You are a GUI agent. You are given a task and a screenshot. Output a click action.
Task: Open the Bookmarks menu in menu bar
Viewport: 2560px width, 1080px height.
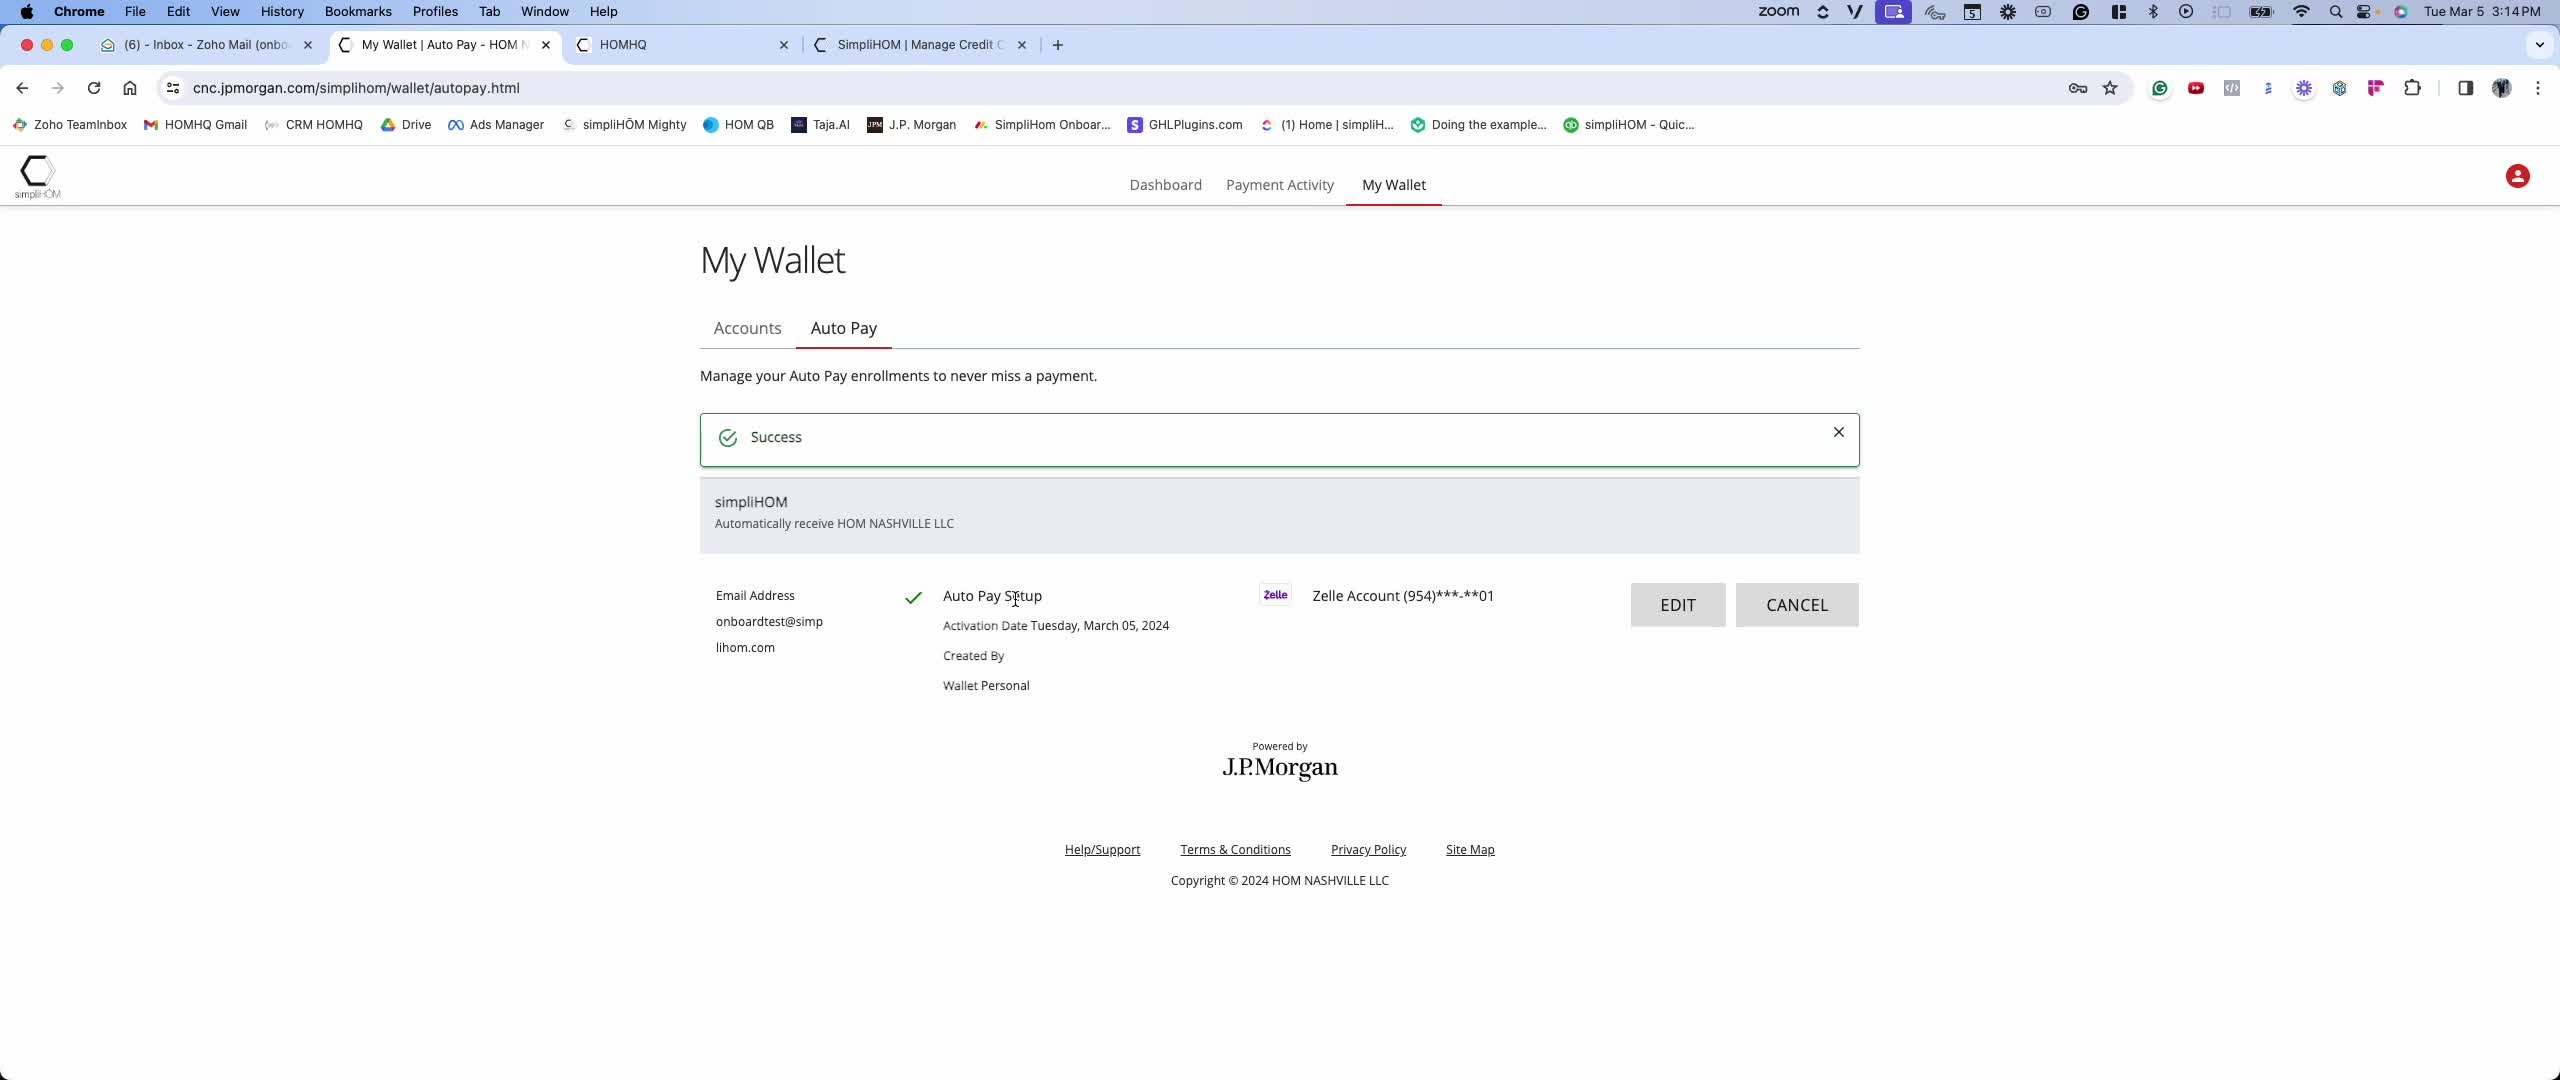pyautogui.click(x=357, y=11)
